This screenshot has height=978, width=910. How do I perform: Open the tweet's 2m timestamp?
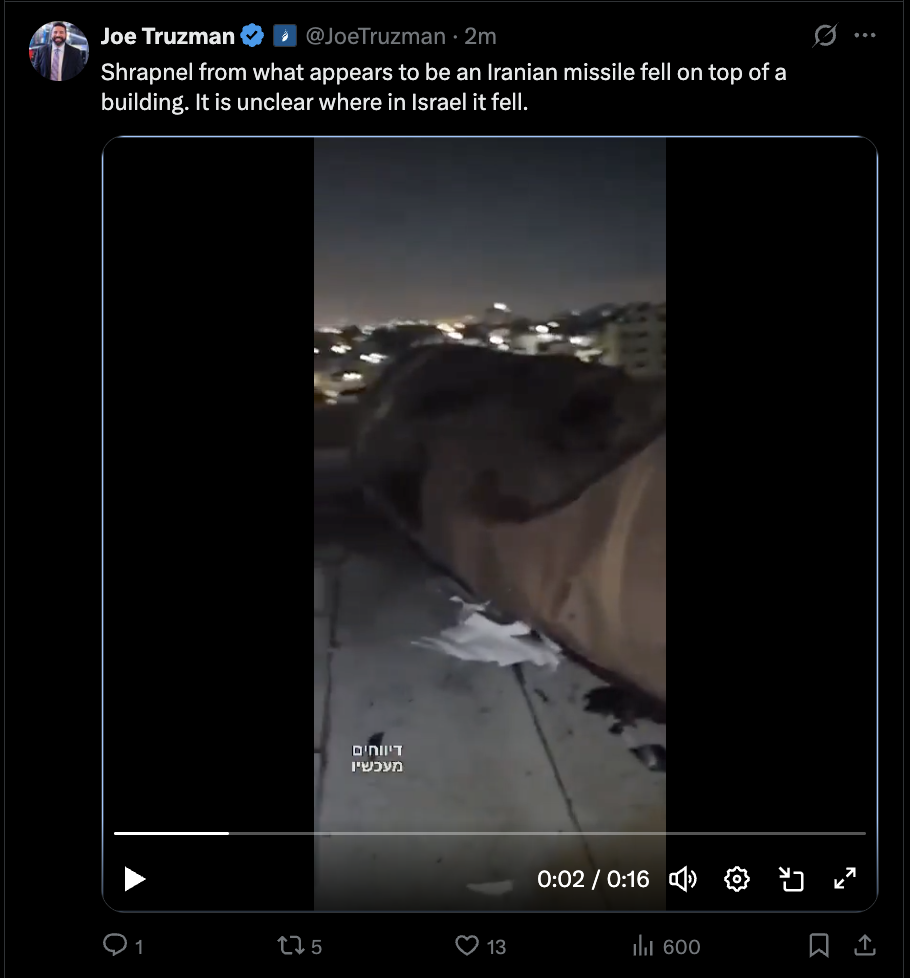tap(480, 36)
